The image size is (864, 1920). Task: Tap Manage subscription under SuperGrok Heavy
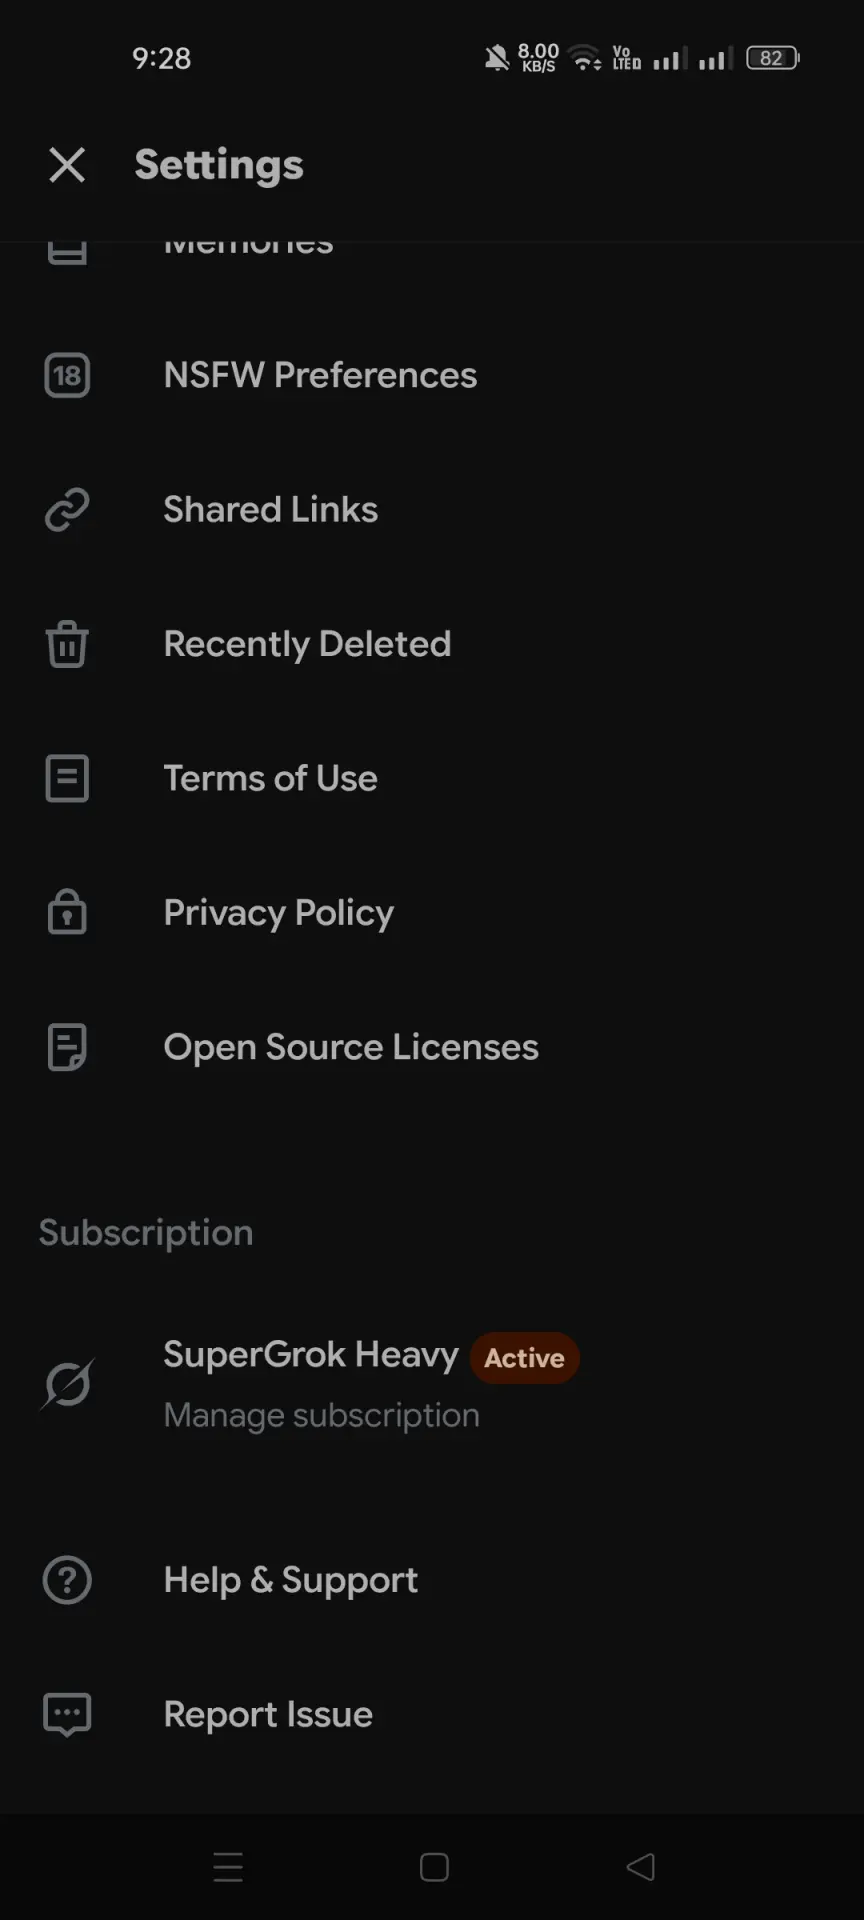pyautogui.click(x=321, y=1416)
